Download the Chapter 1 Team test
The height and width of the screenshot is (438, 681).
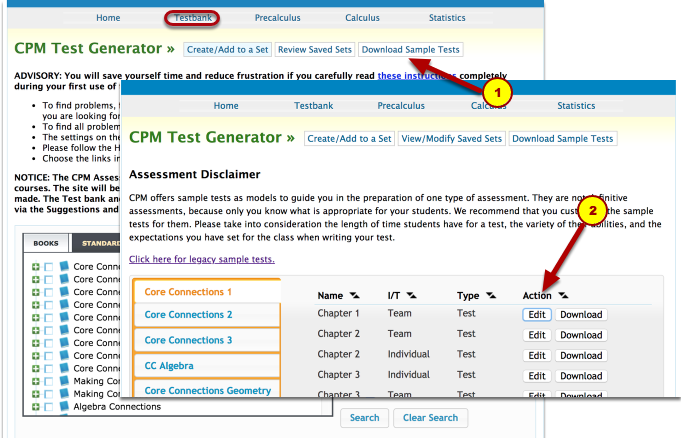581,315
